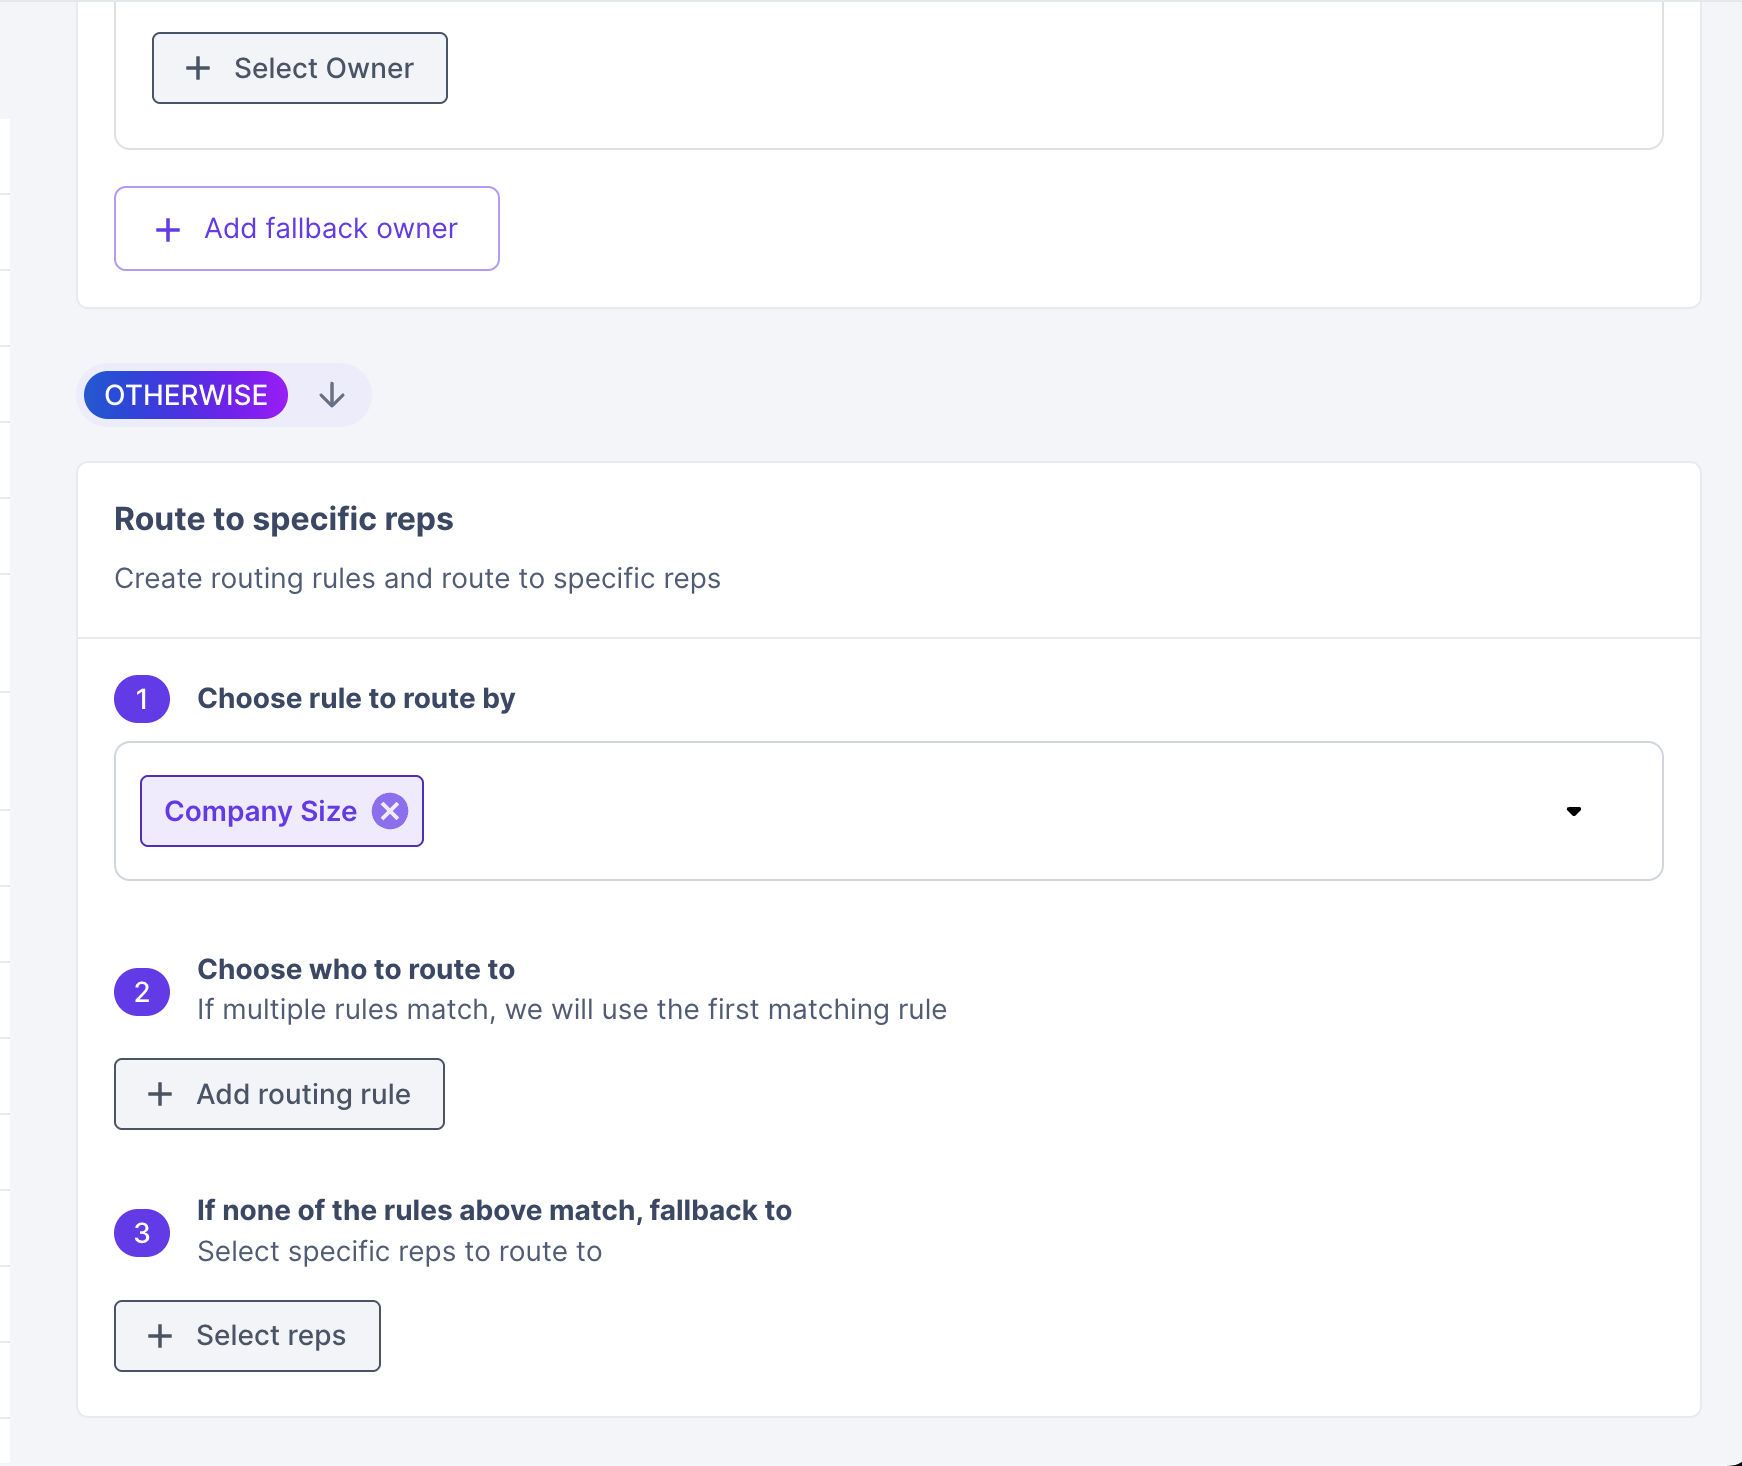This screenshot has height=1466, width=1742.
Task: Expand the routing rule dropdown caret
Action: (1574, 811)
